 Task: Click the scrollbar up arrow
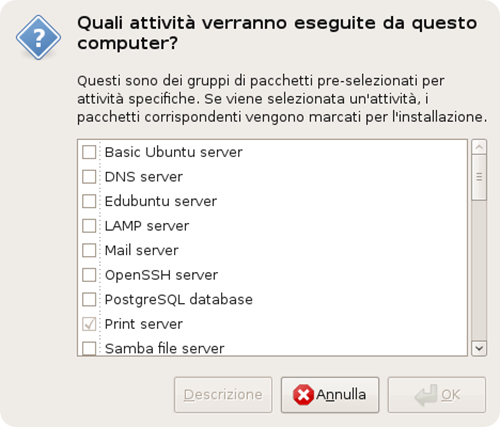point(479,147)
